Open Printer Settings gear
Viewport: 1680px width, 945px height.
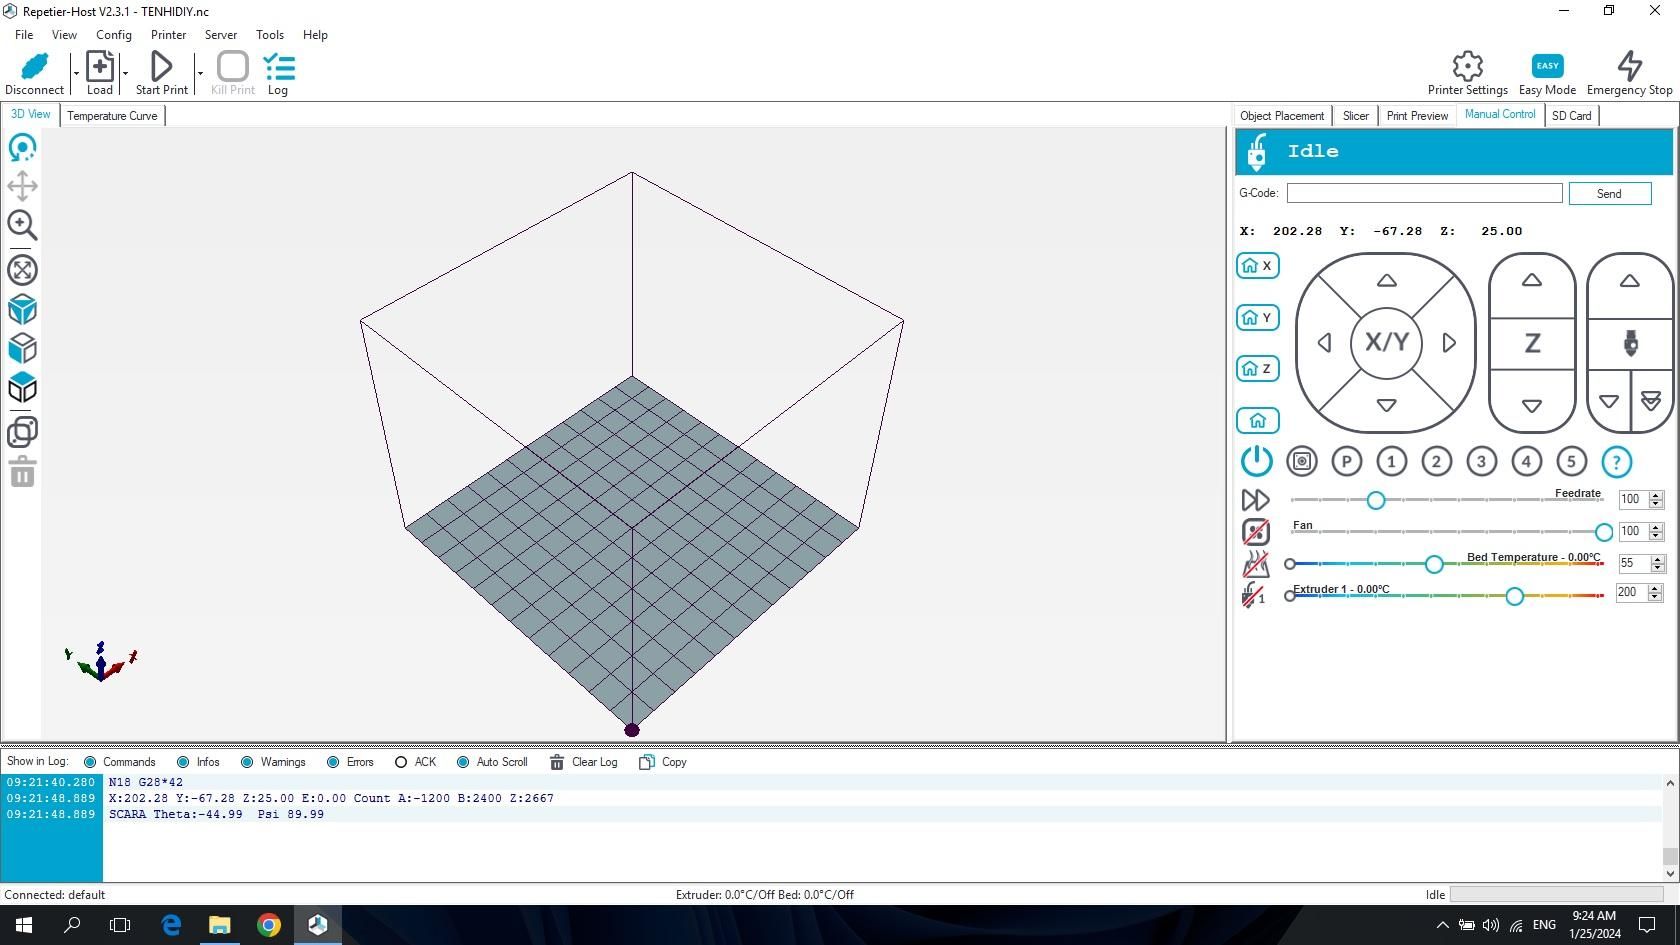[1467, 66]
